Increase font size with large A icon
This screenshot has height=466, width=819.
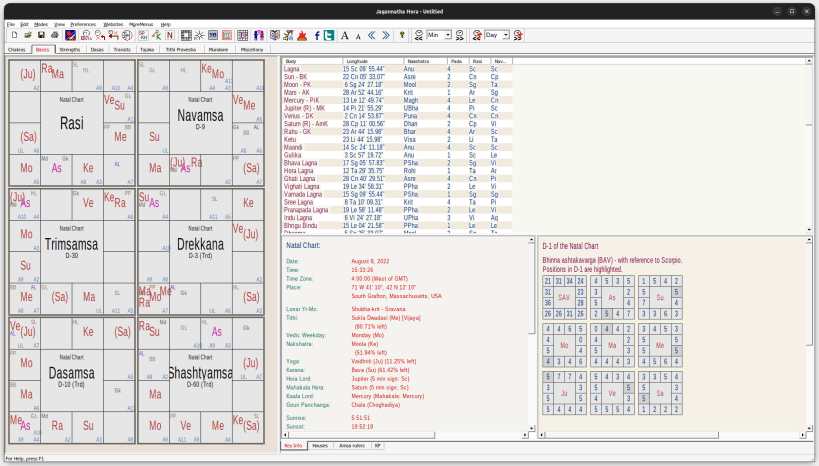pyautogui.click(x=345, y=36)
